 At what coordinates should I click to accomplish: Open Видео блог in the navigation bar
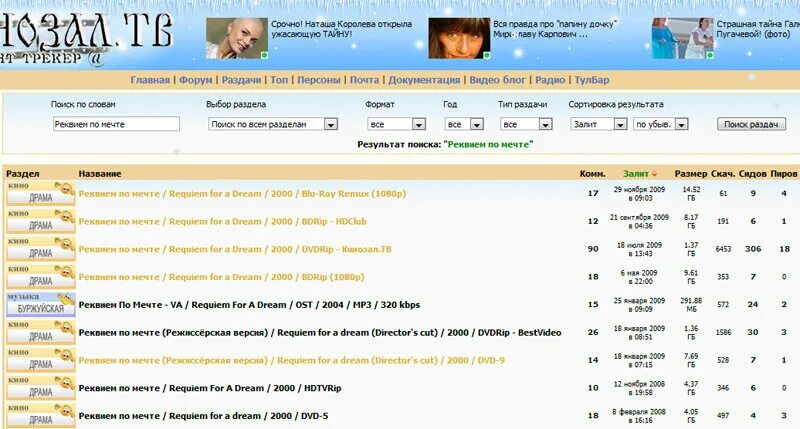[497, 80]
